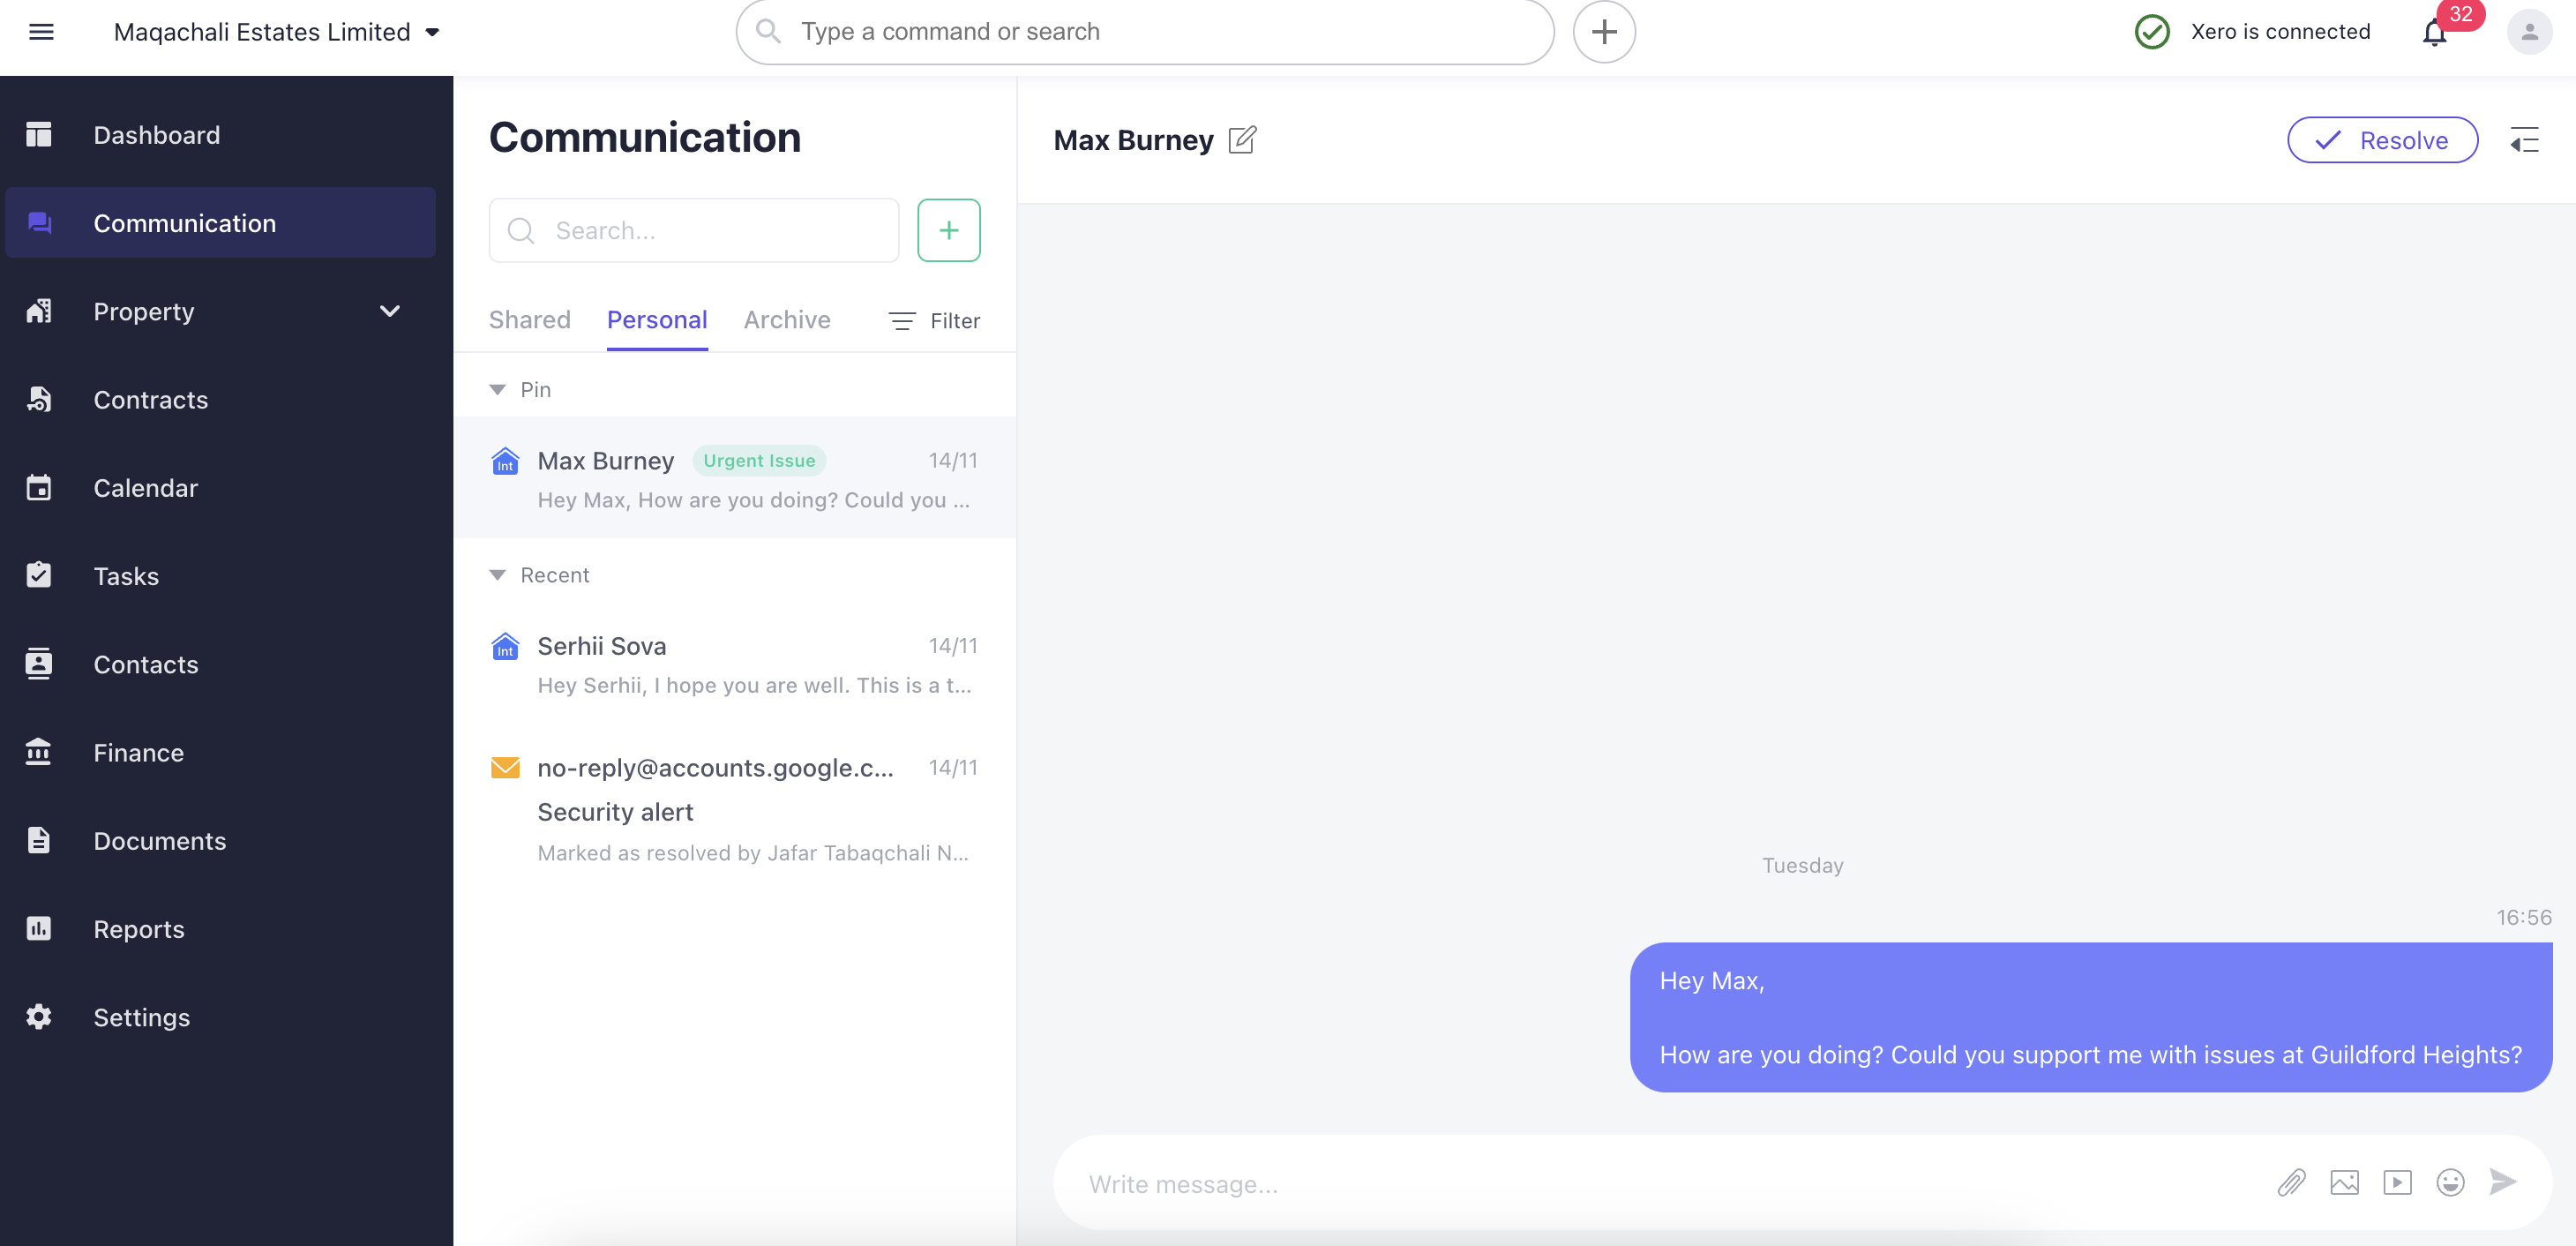Click the Xero connected checkmark icon
The image size is (2576, 1246).
pyautogui.click(x=2151, y=32)
